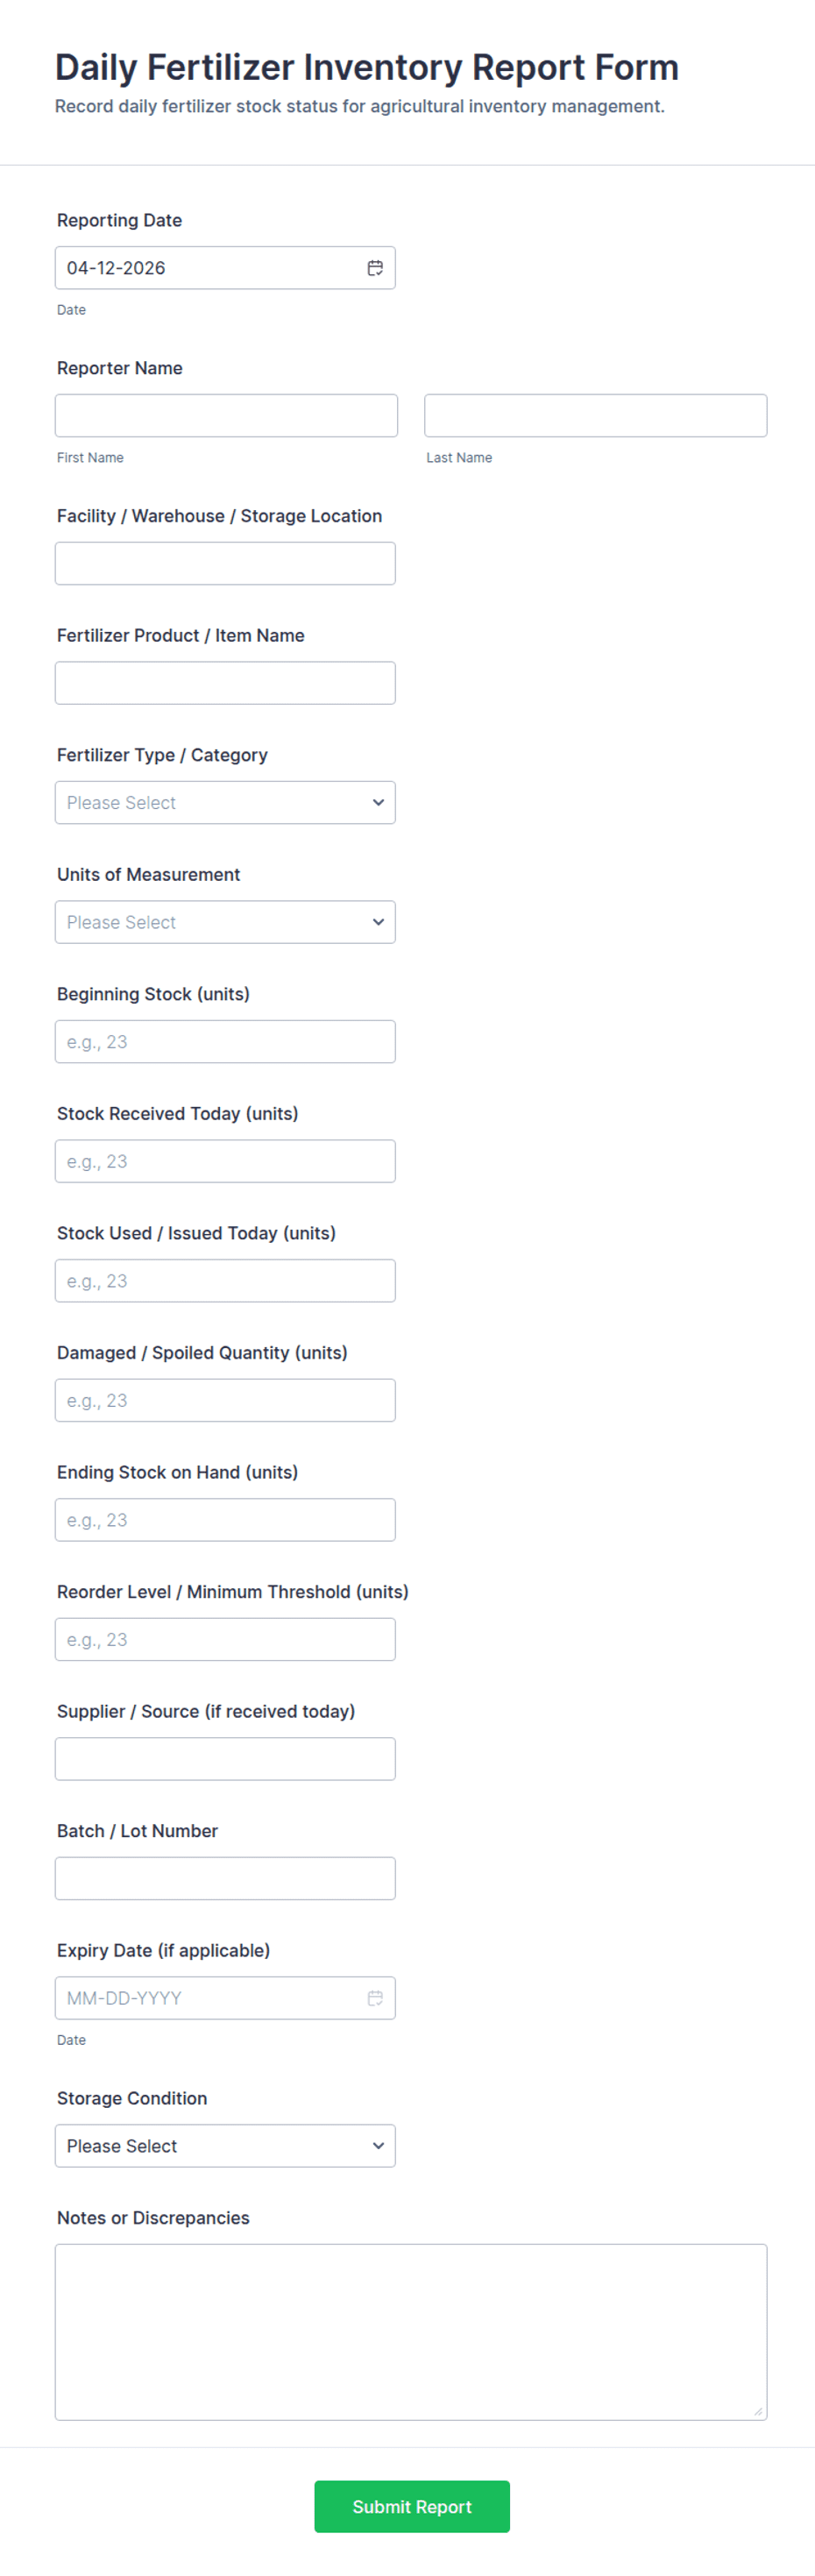The width and height of the screenshot is (815, 2576).
Task: Select the Batch / Lot Number field
Action: click(225, 1878)
